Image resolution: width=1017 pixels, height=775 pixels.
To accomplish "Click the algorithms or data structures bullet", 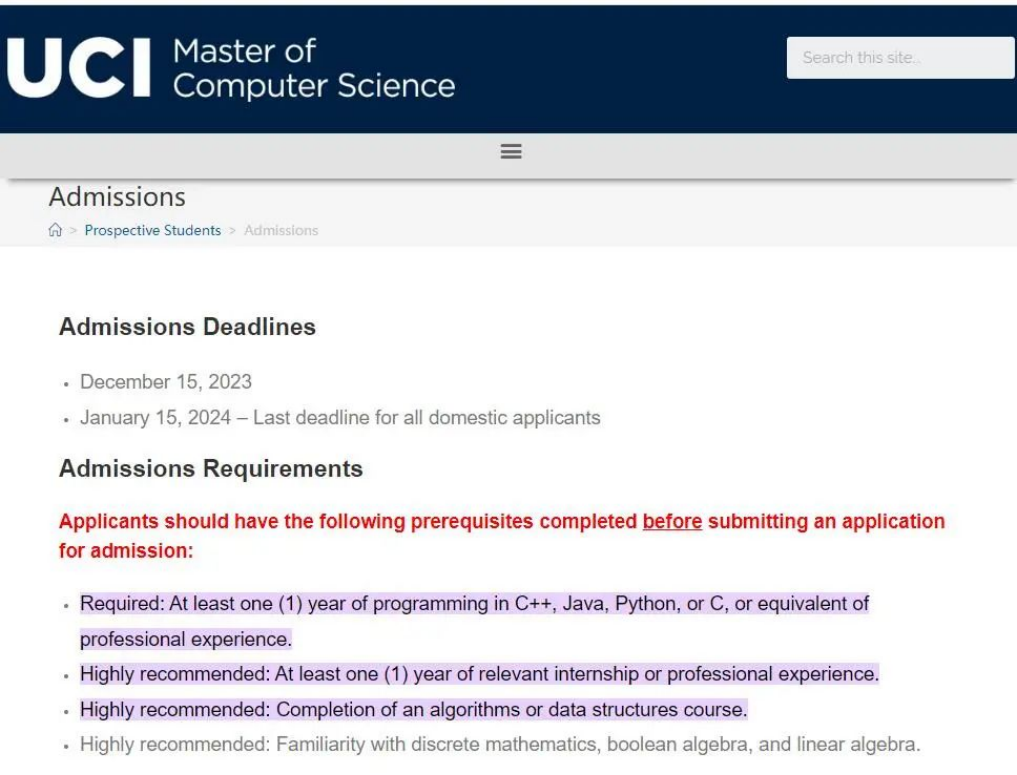I will [x=413, y=710].
